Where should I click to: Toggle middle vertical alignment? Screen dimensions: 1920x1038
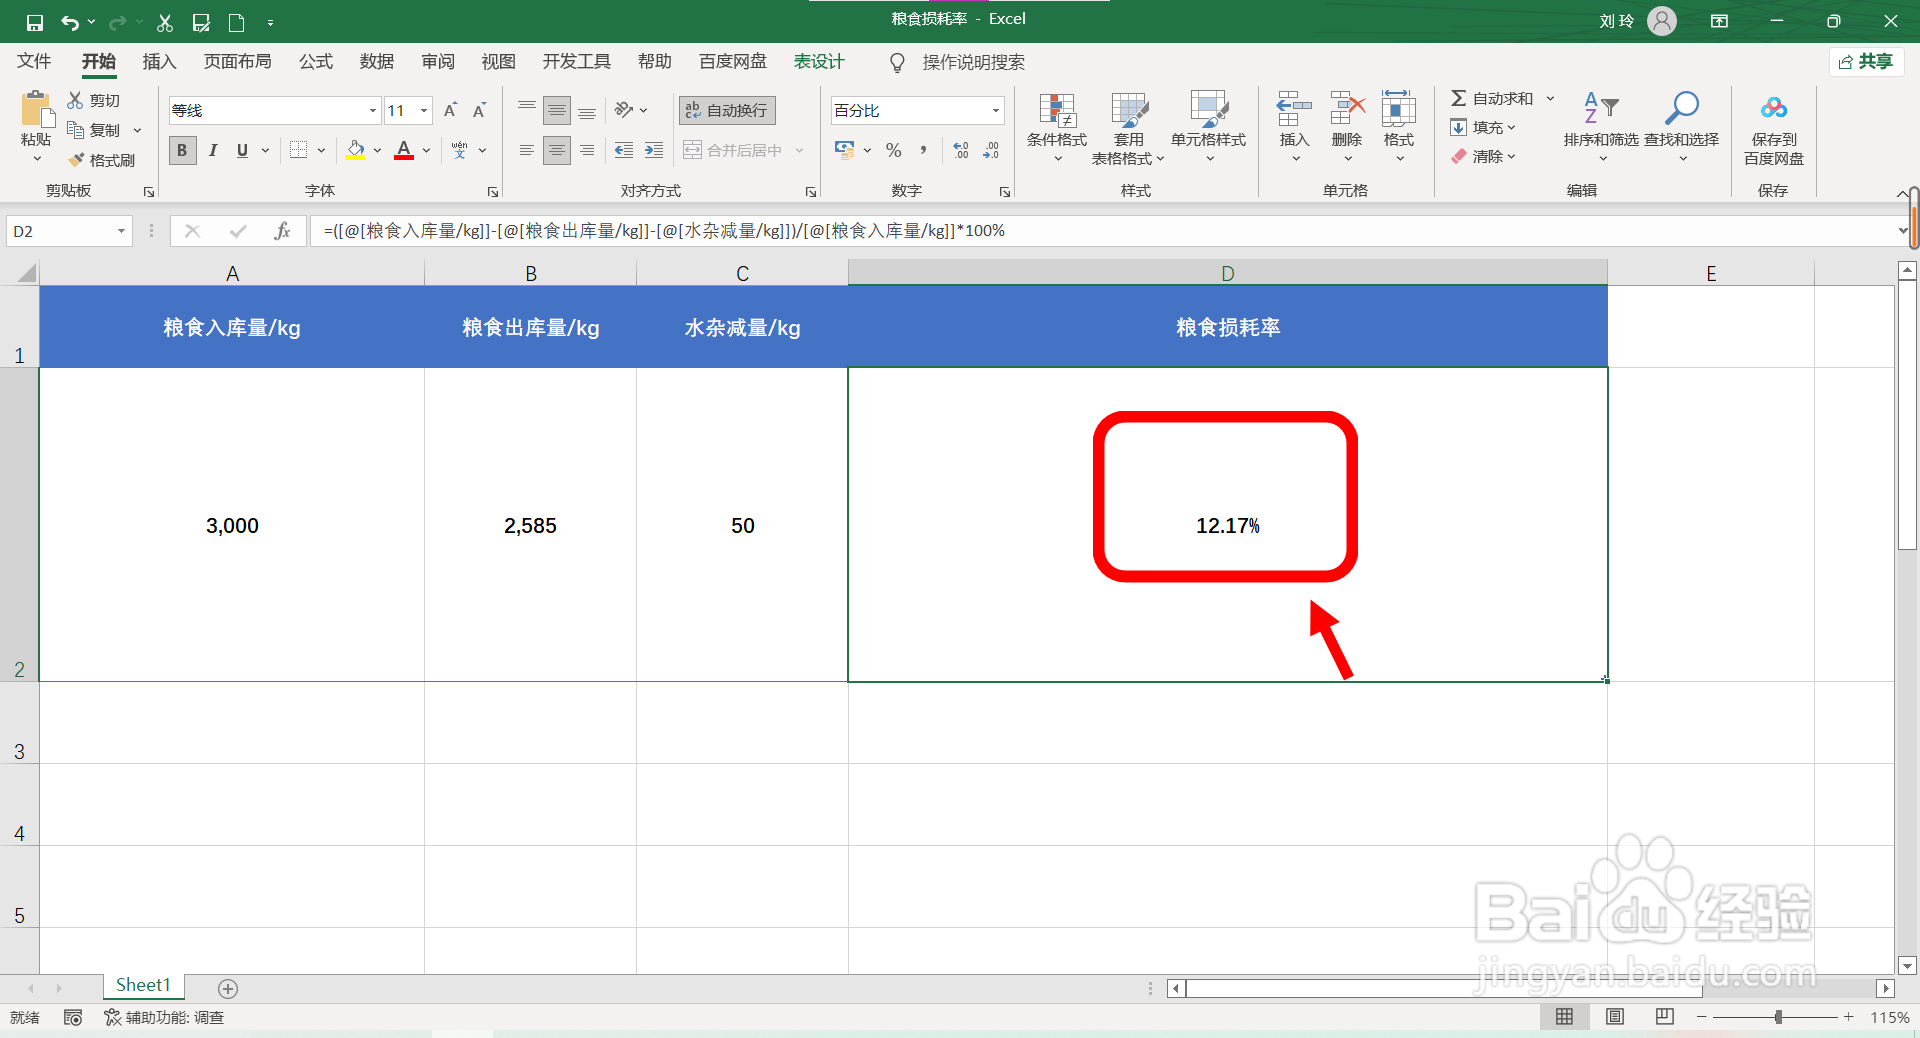(x=557, y=110)
